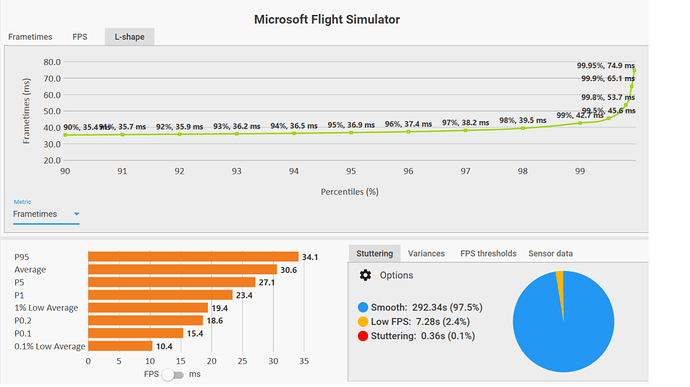Click the 30.6 Average value
Viewport: 690px width, 387px height.
pyautogui.click(x=289, y=270)
